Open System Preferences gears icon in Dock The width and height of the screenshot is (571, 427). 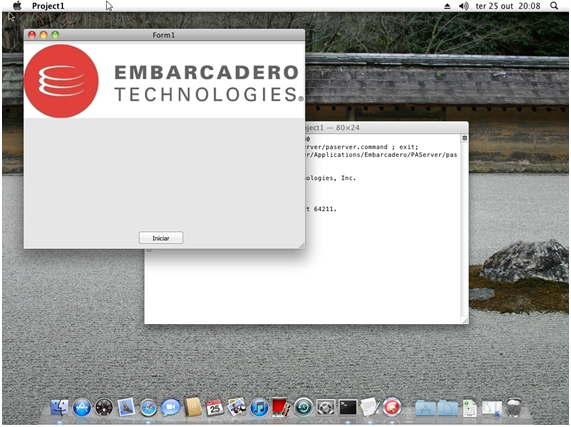(x=325, y=407)
